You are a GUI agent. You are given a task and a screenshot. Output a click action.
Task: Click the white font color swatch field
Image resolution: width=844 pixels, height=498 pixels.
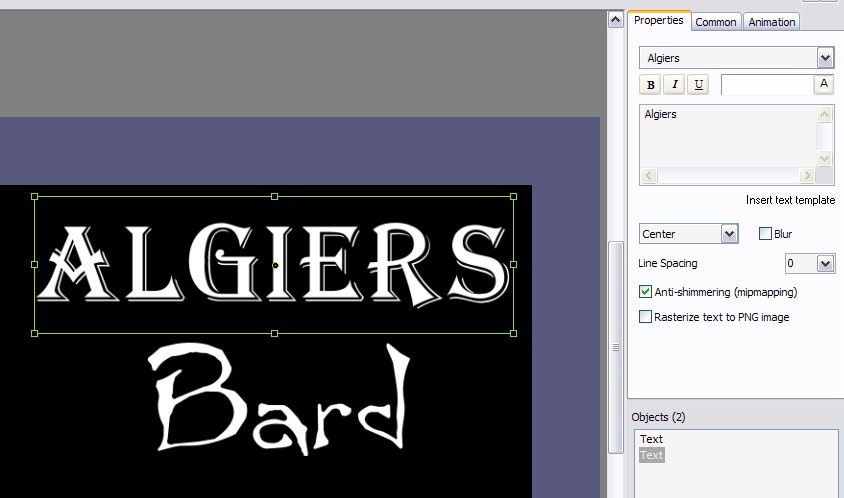(767, 85)
